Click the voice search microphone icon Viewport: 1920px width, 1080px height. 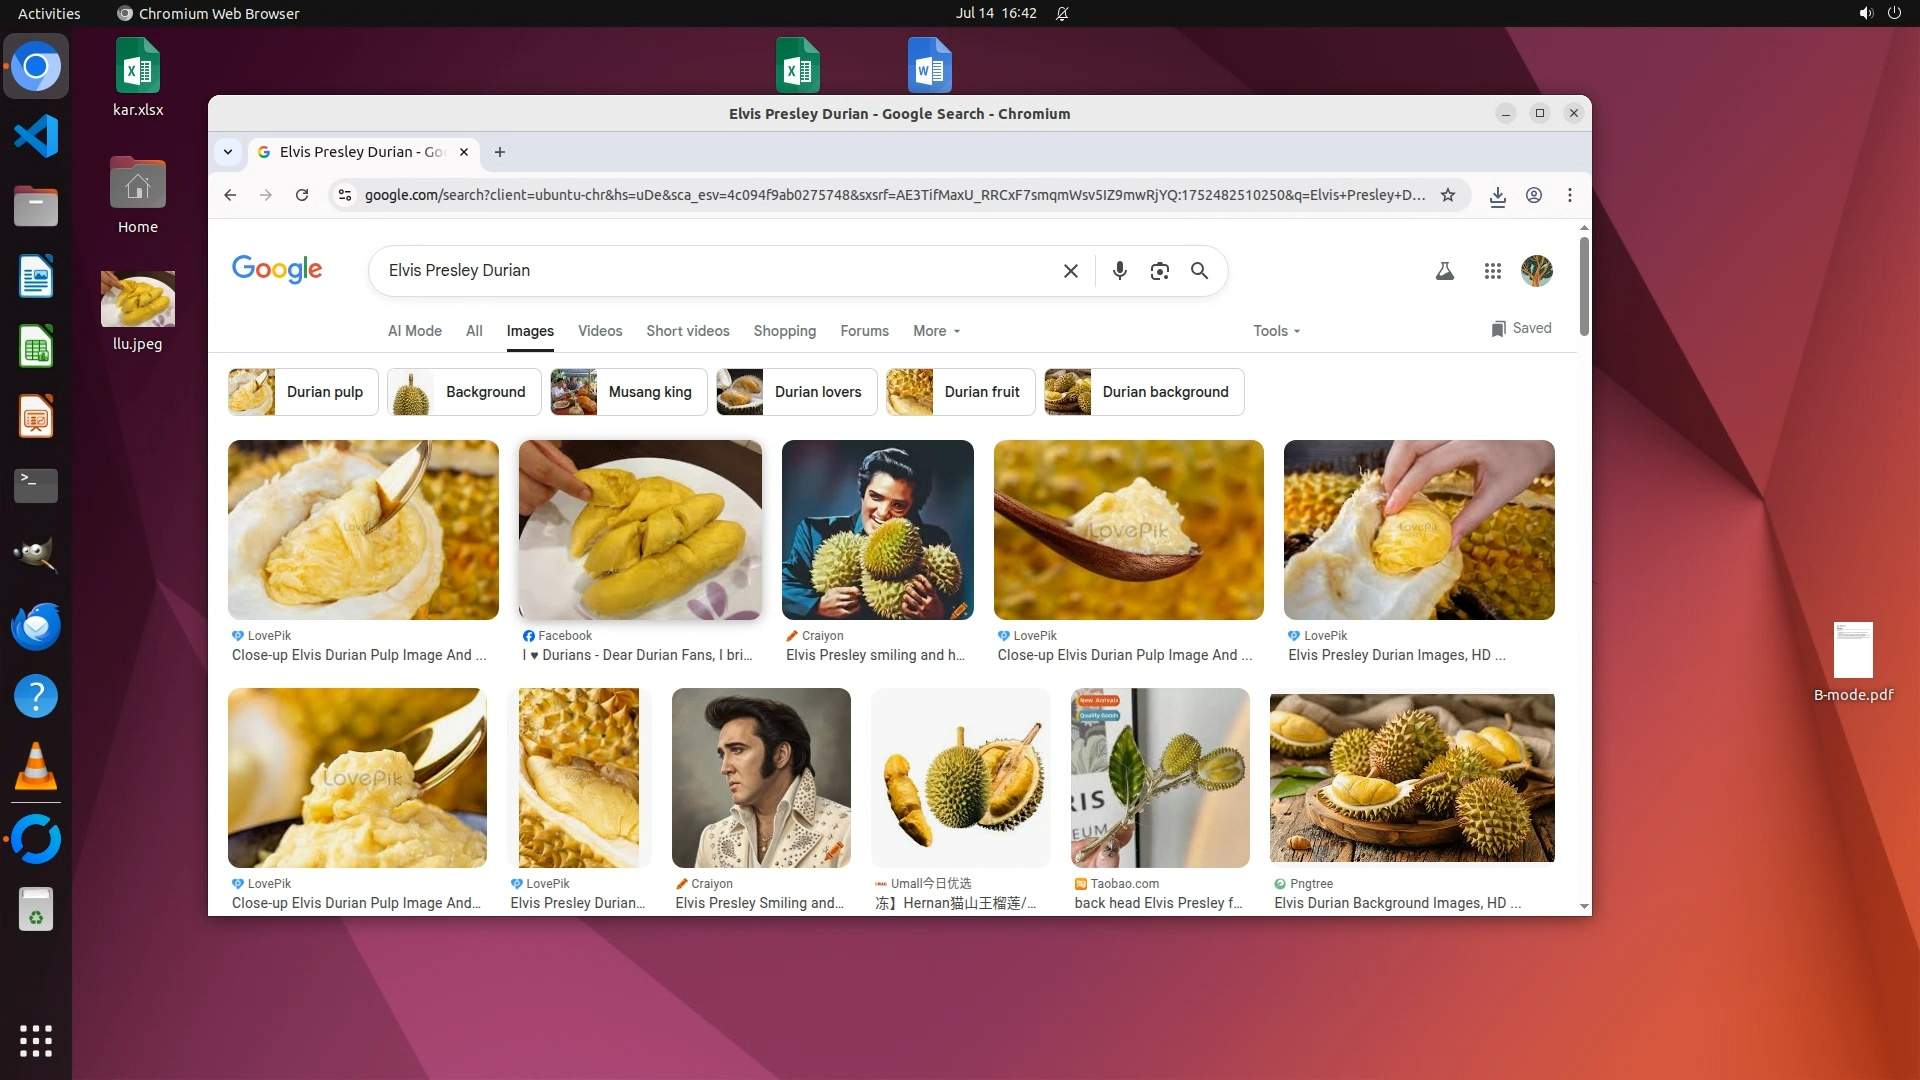1120,271
